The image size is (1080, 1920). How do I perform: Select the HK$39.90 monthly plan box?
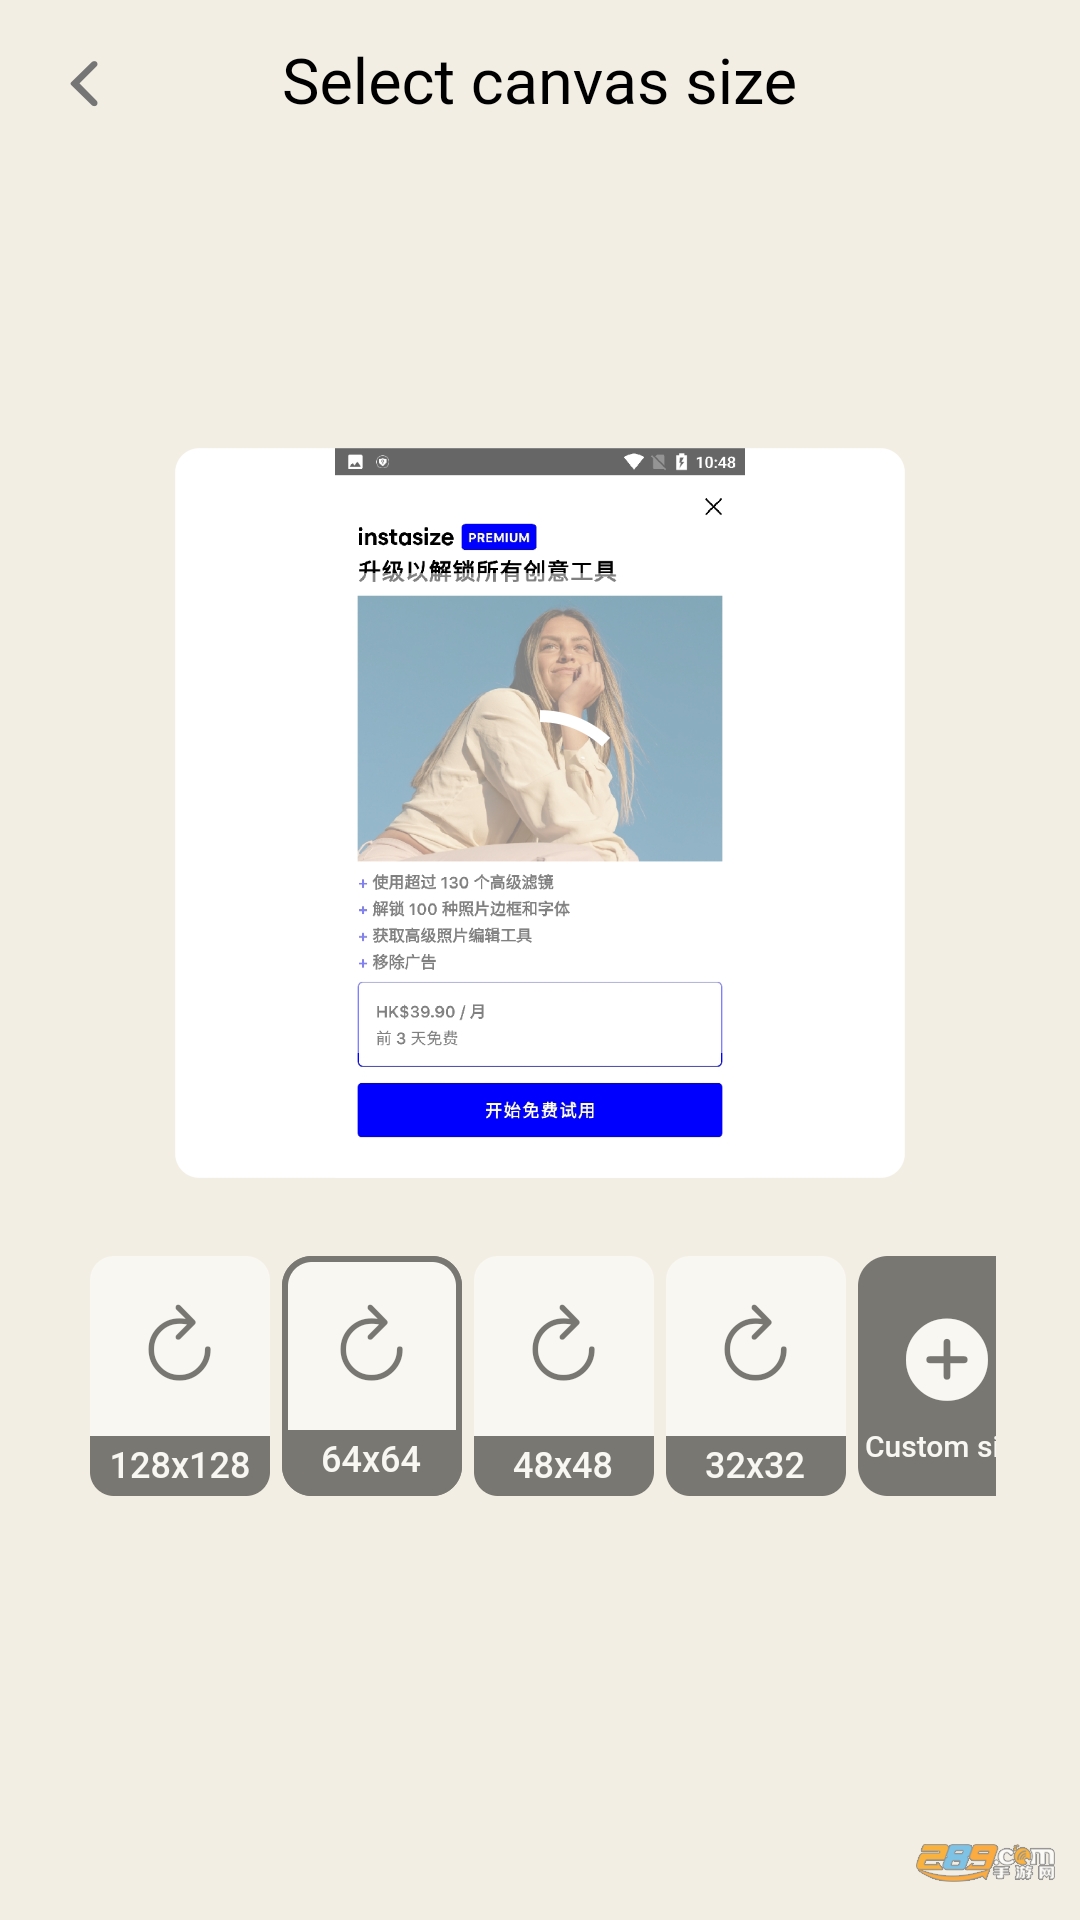[x=540, y=1024]
